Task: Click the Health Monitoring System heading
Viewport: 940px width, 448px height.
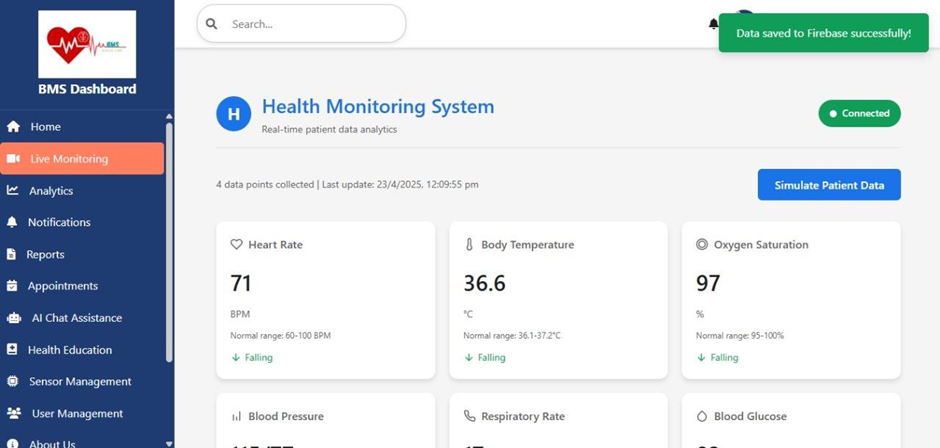Action: pyautogui.click(x=378, y=107)
